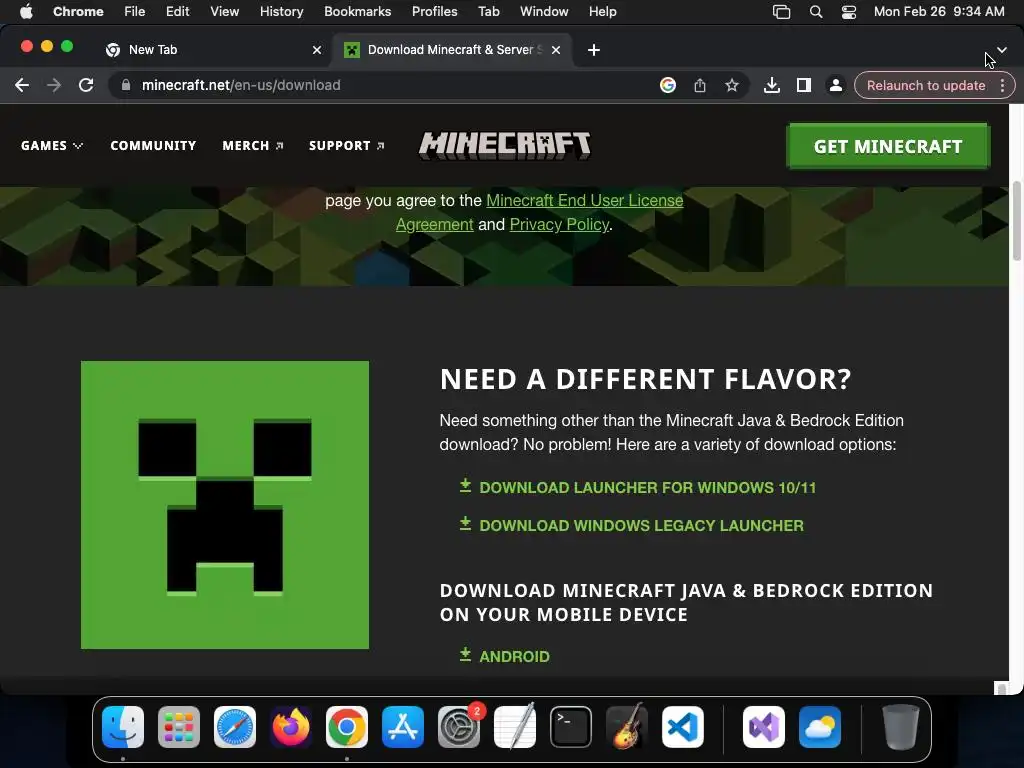The image size is (1024, 768).
Task: Toggle the Chrome side panel icon
Action: 804,85
